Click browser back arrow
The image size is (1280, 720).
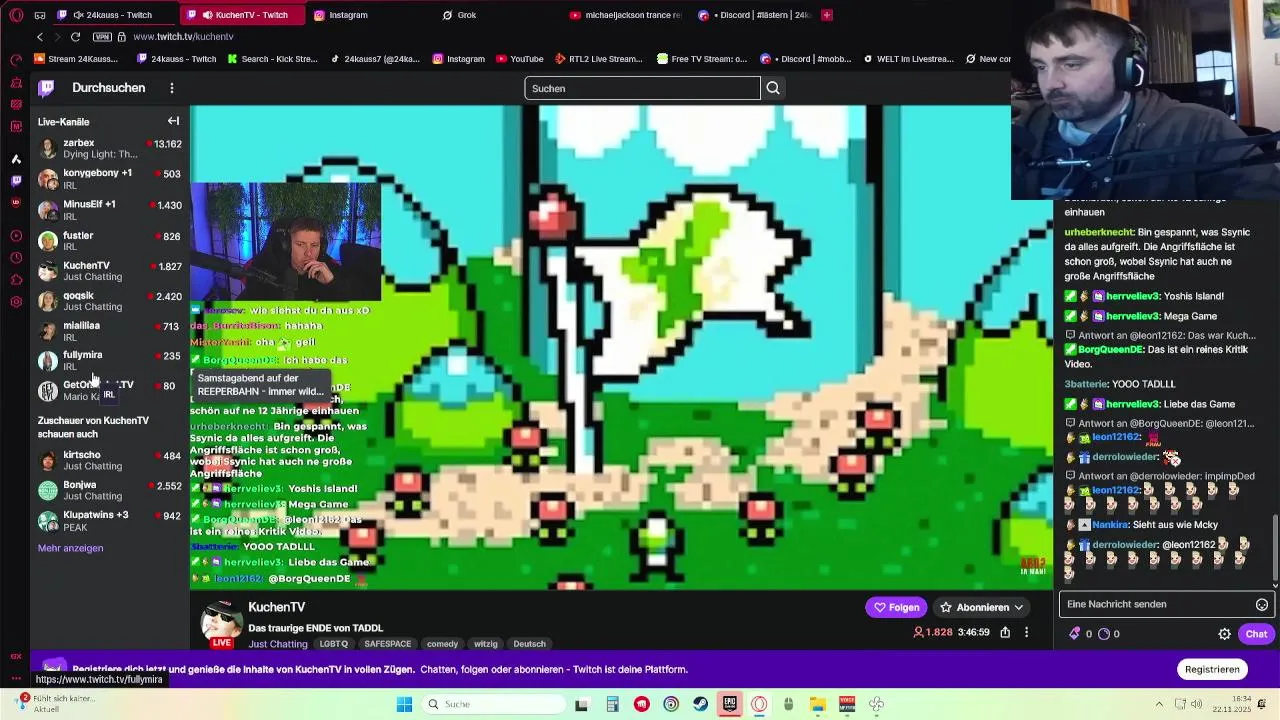click(x=40, y=37)
